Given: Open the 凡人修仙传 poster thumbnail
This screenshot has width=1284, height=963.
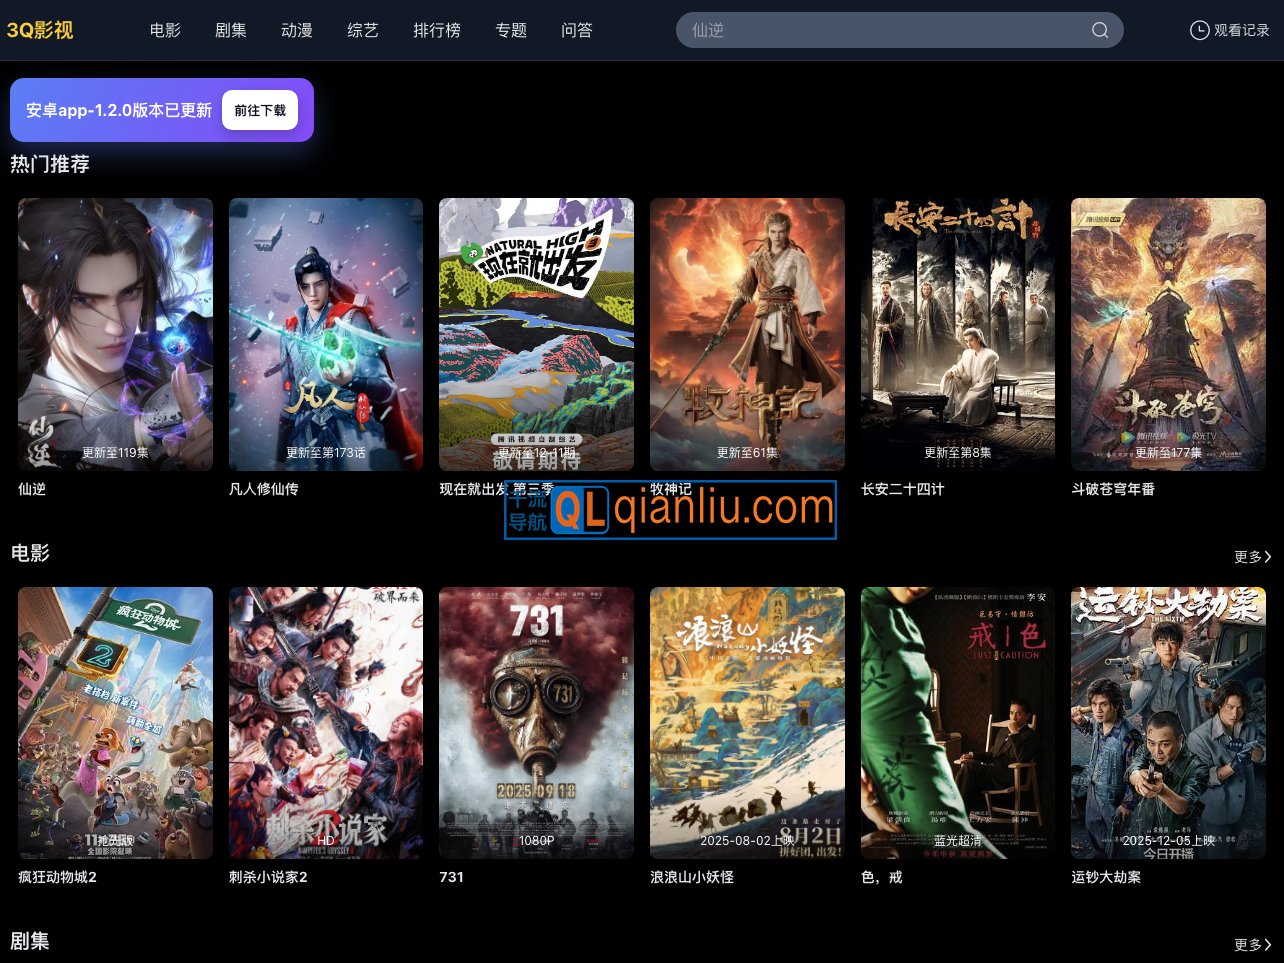Looking at the screenshot, I should [326, 334].
